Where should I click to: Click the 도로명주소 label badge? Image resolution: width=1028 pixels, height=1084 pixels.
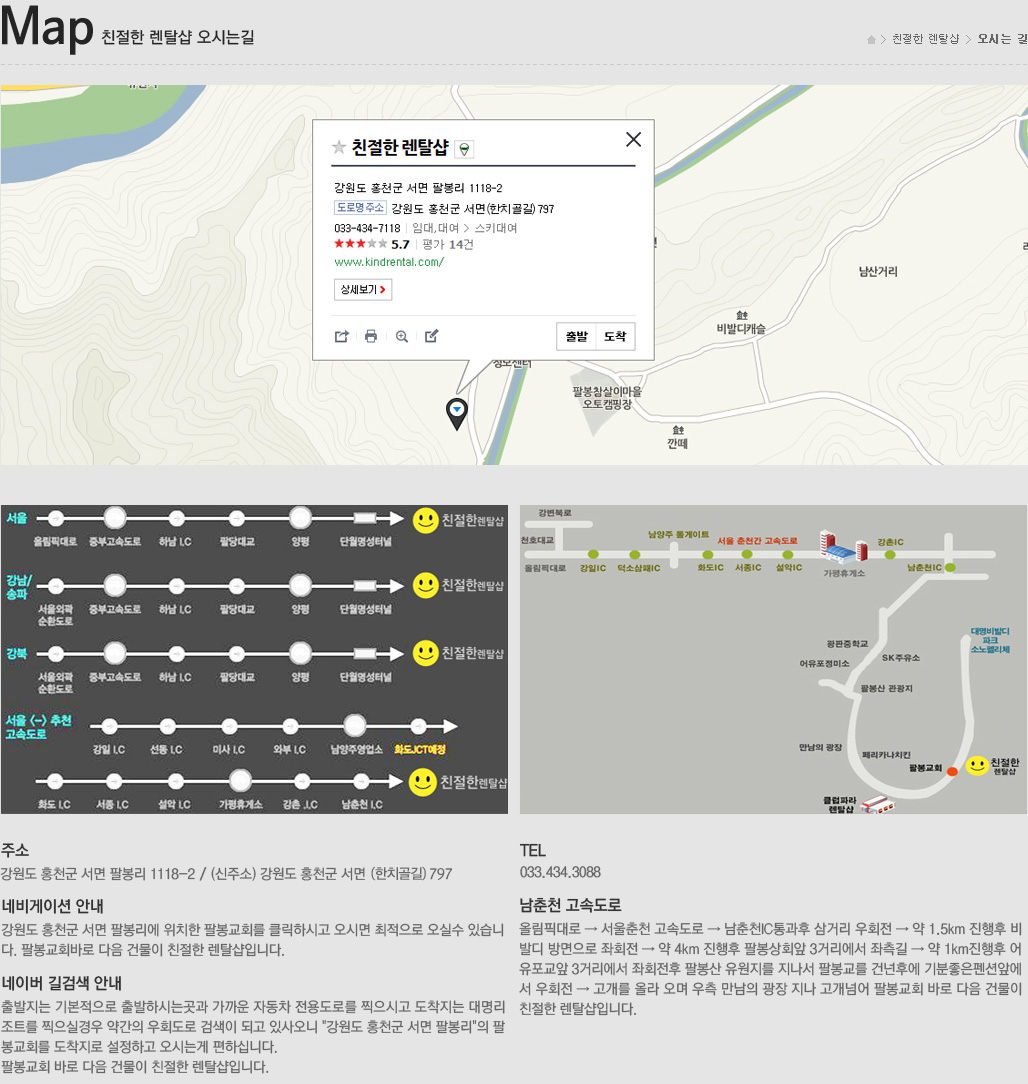[x=360, y=208]
